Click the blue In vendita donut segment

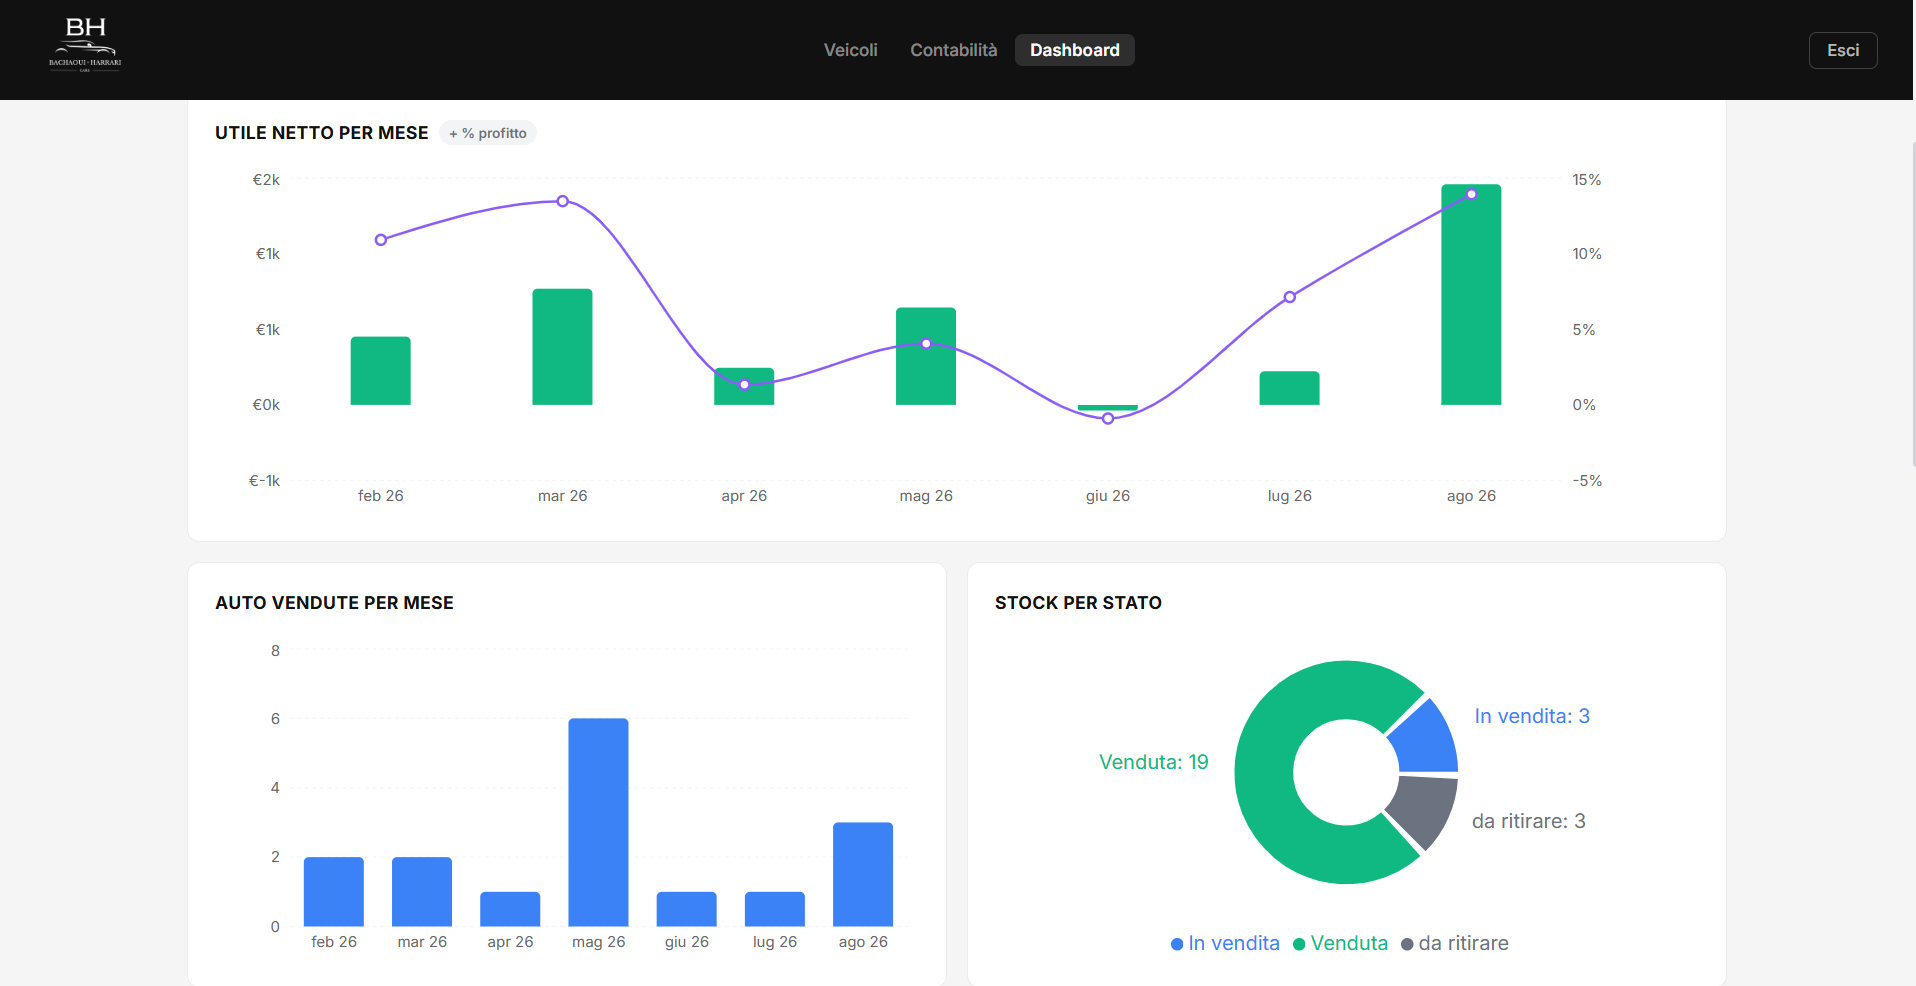(x=1428, y=738)
